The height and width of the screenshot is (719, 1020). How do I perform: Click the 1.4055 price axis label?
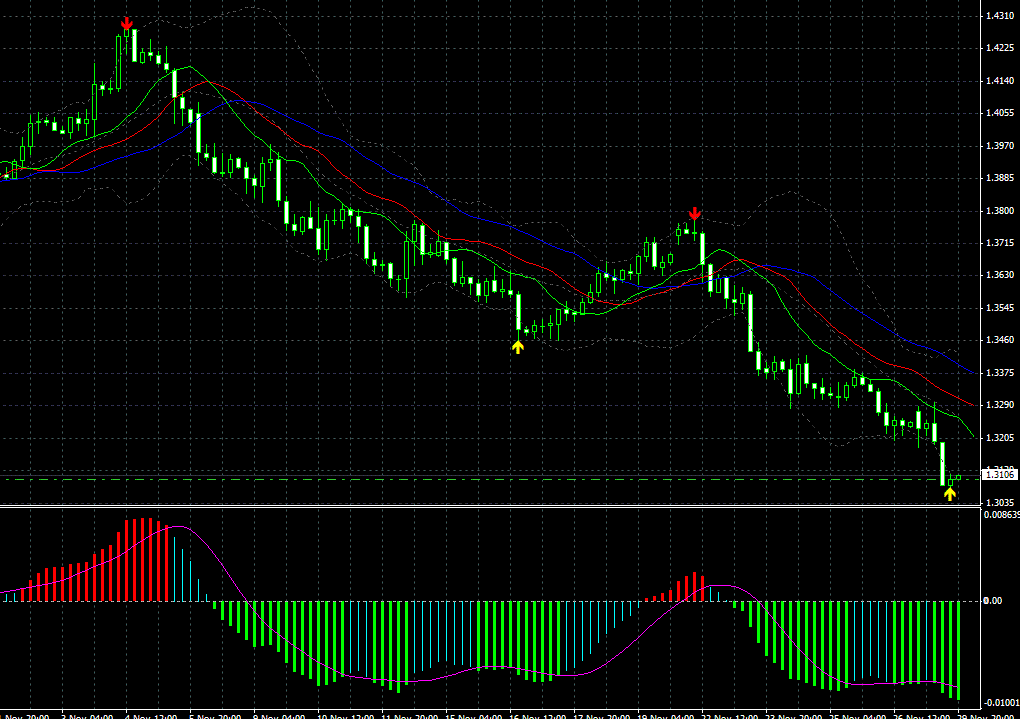pos(1000,113)
